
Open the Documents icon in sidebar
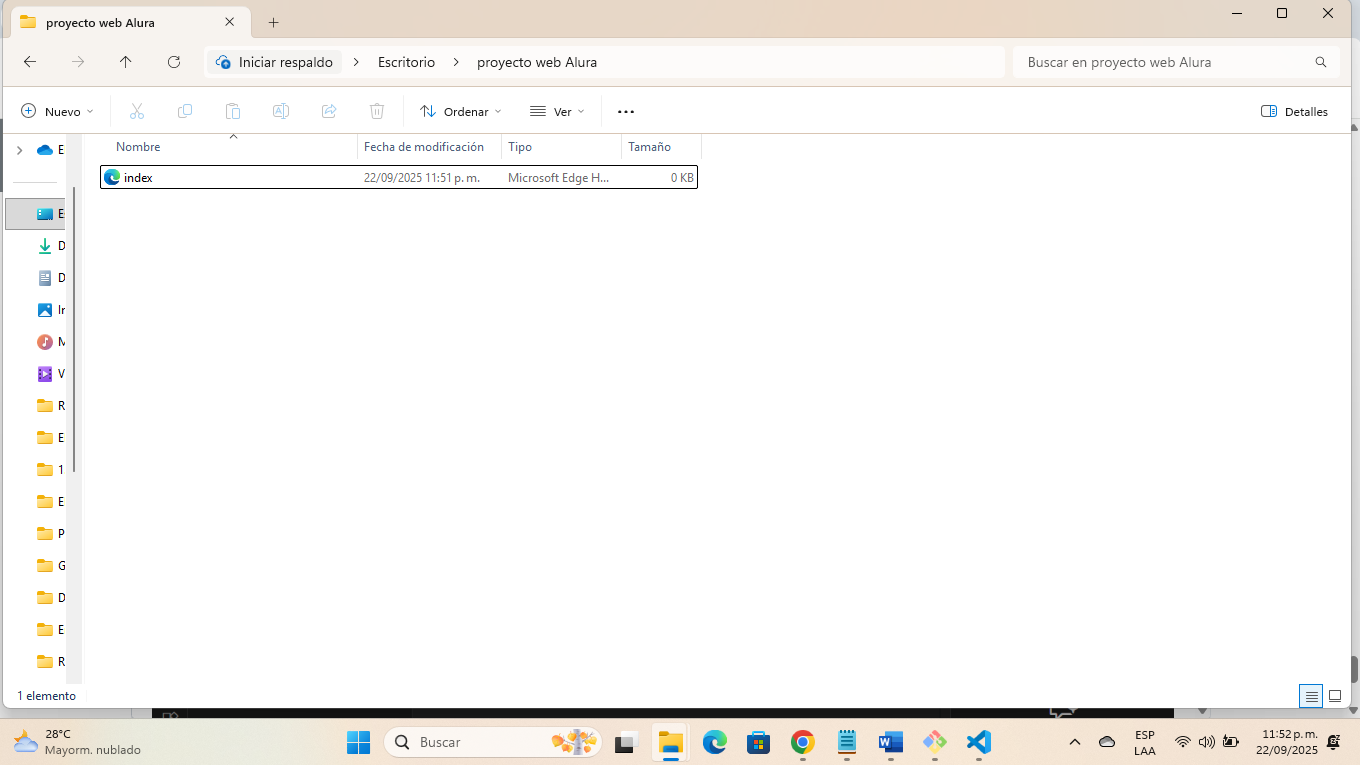click(45, 278)
